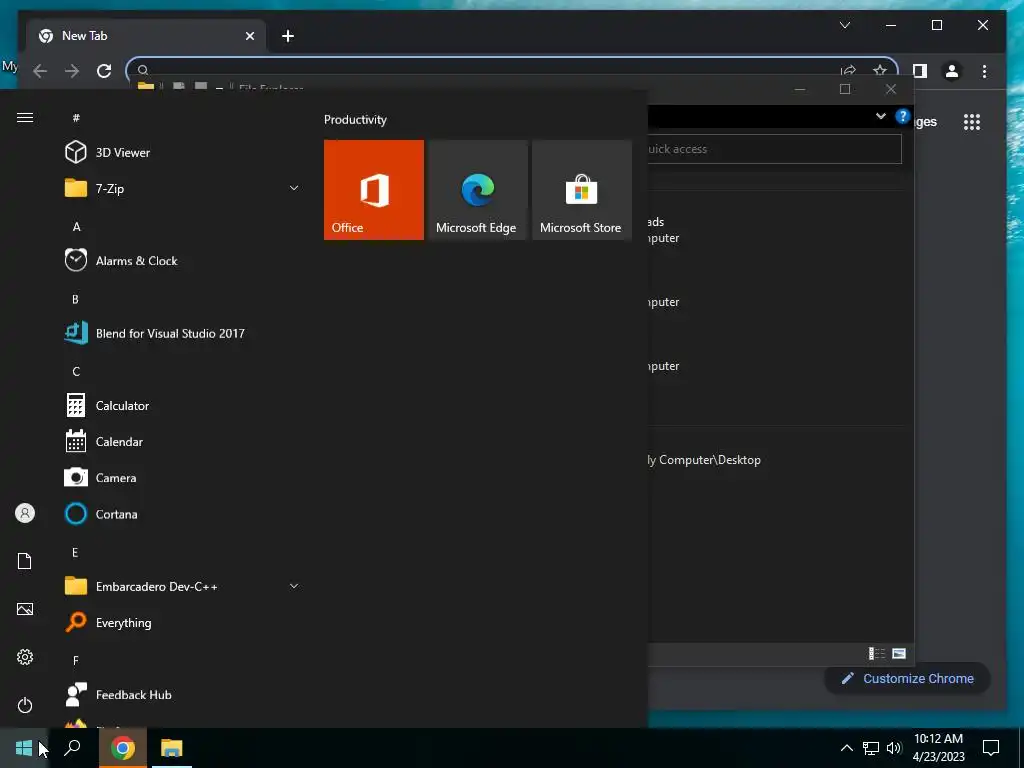Click the Windows Start button
Image resolution: width=1024 pixels, height=768 pixels.
pos(24,748)
